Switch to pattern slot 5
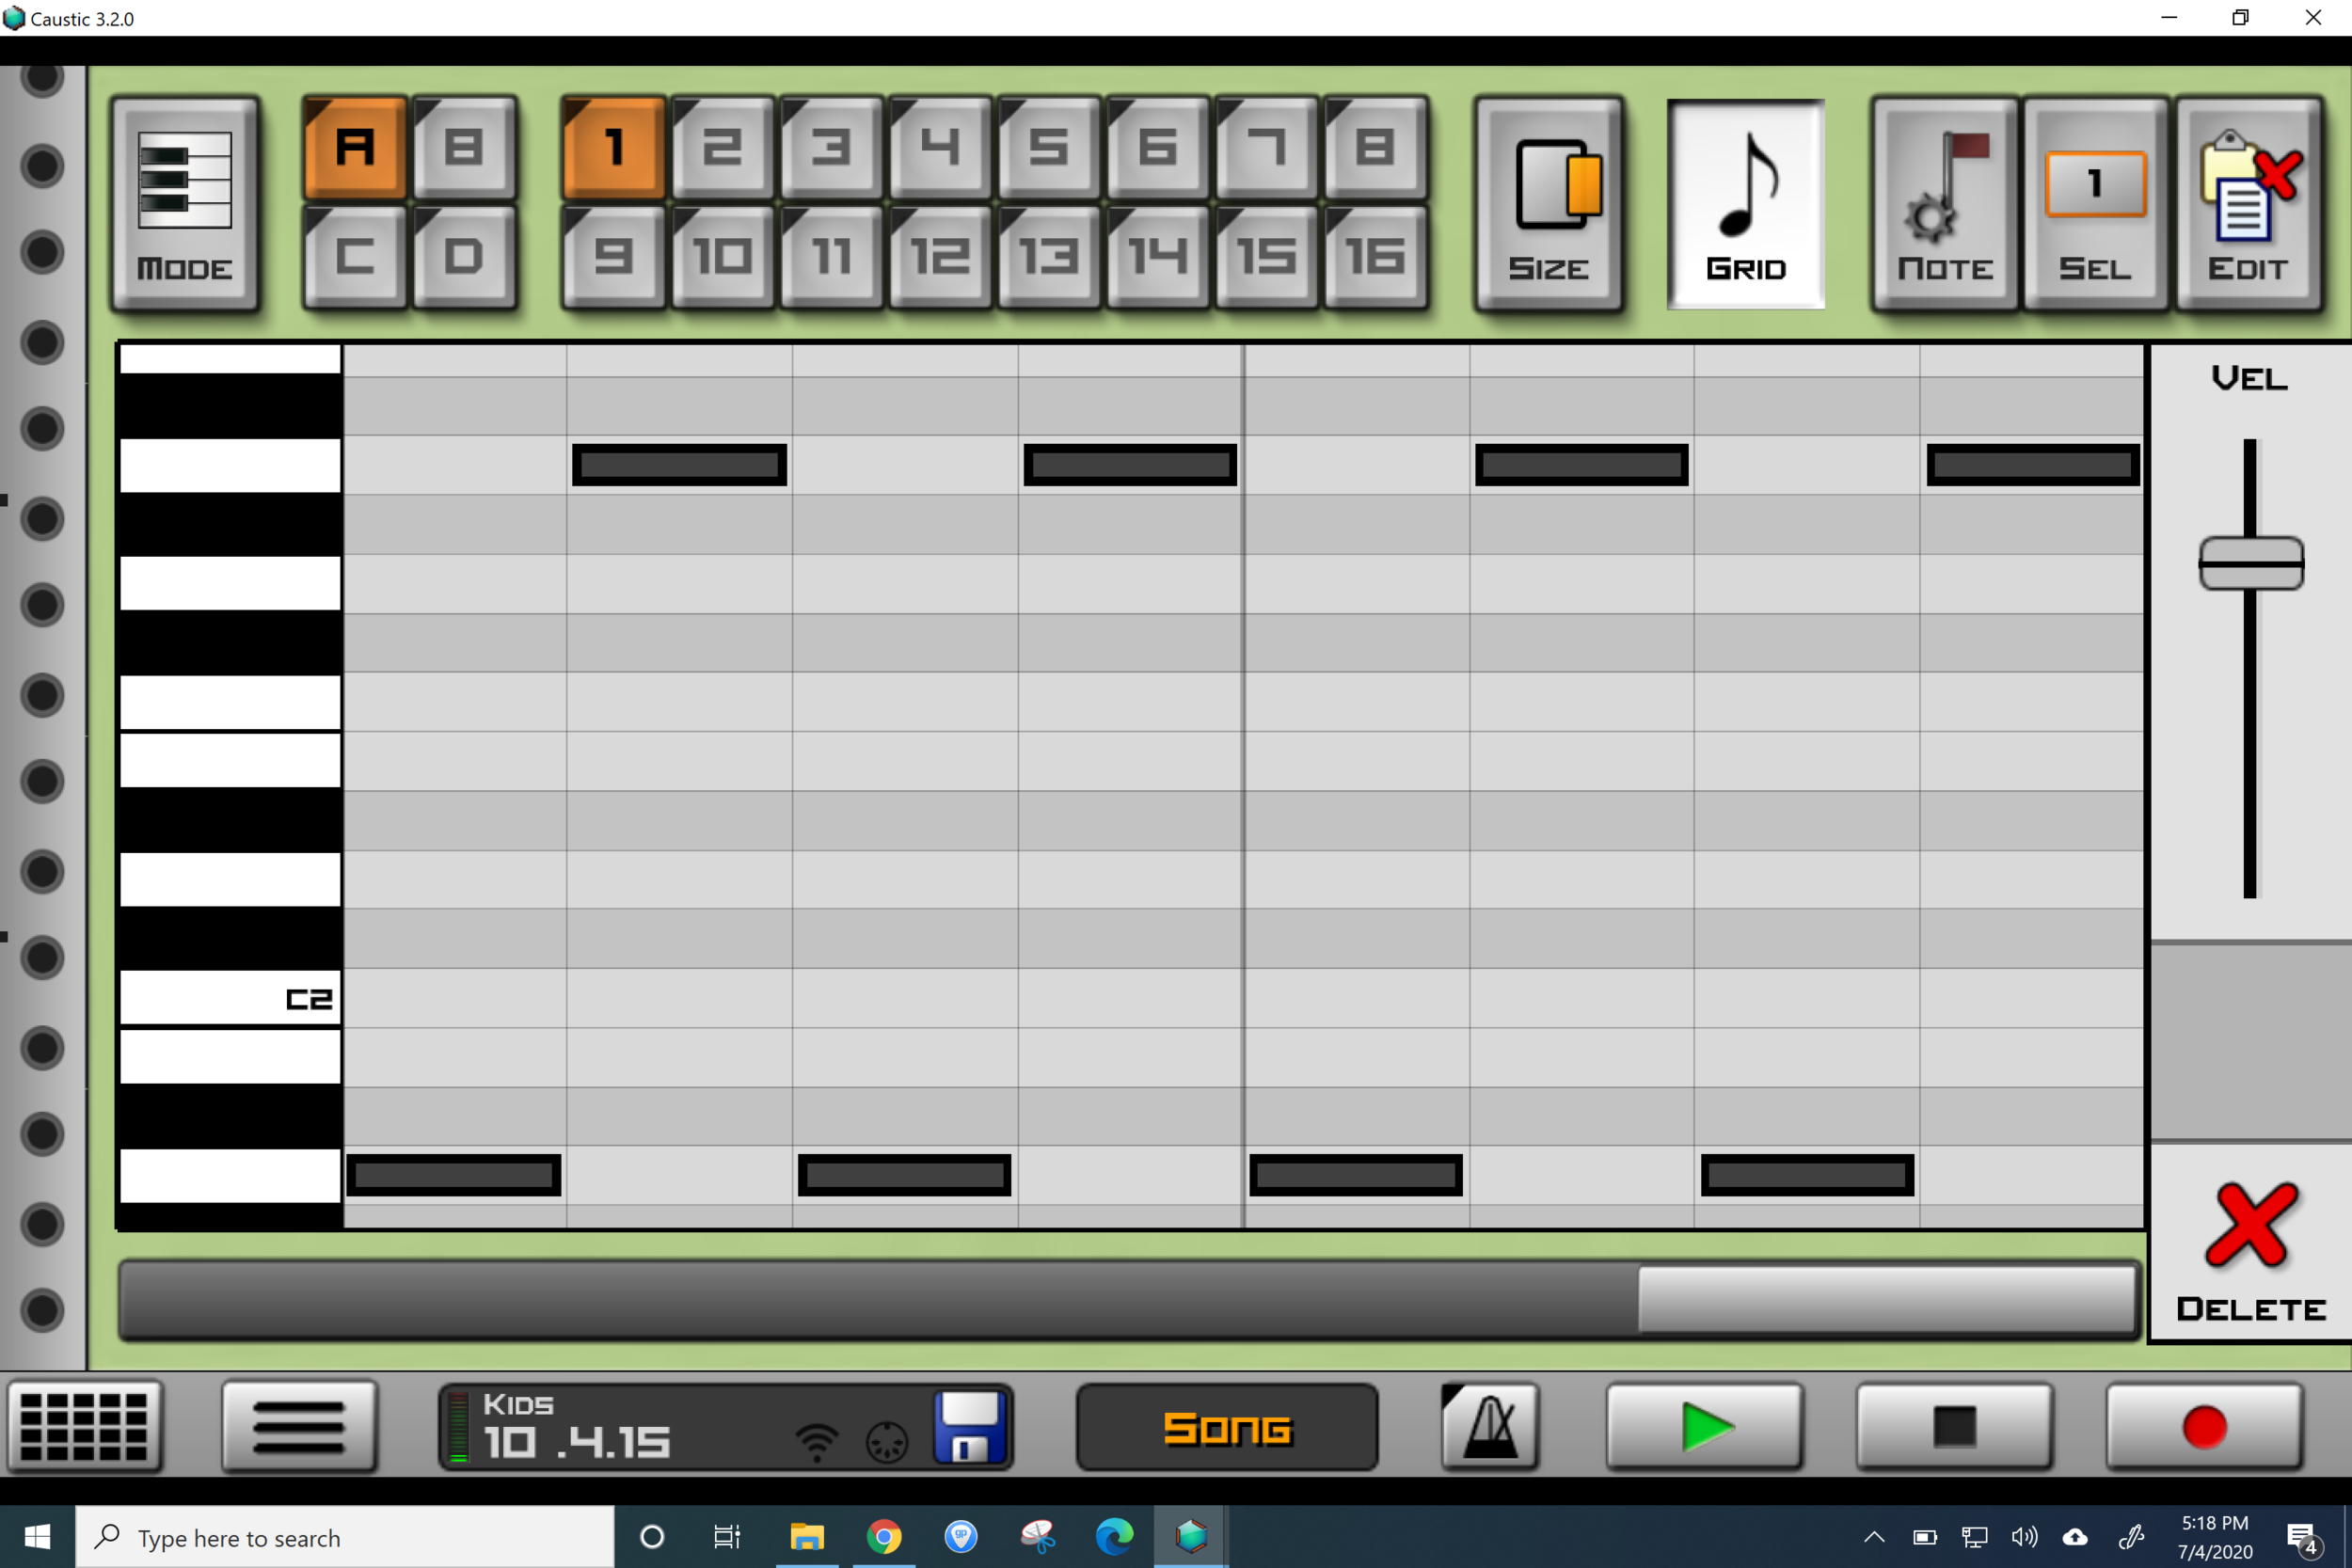Image resolution: width=2352 pixels, height=1568 pixels. point(1048,148)
